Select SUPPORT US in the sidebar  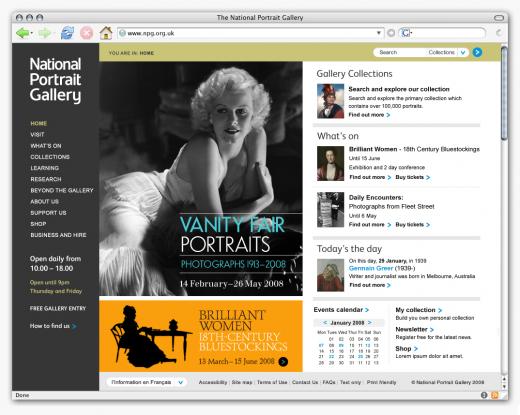click(x=48, y=213)
